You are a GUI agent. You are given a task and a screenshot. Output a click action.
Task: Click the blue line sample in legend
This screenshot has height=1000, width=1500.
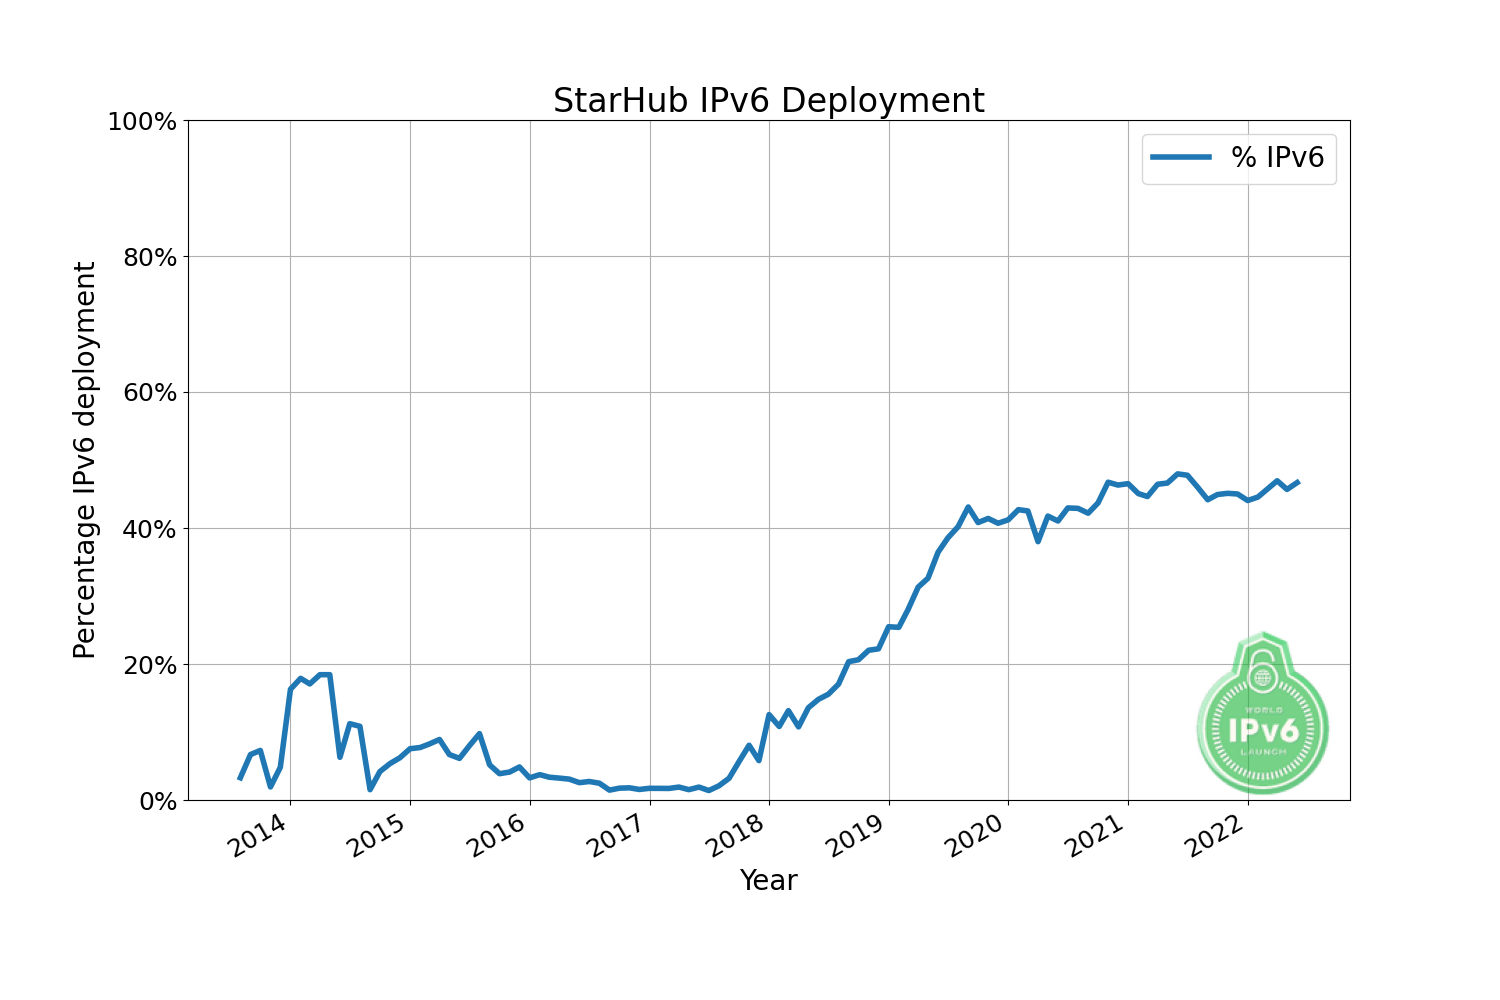(1181, 157)
